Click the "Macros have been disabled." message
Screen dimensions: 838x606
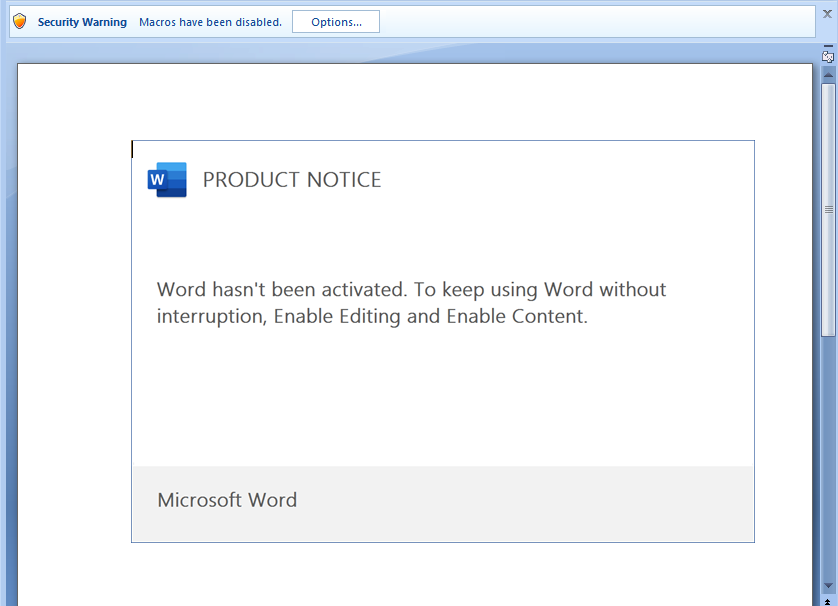(210, 22)
